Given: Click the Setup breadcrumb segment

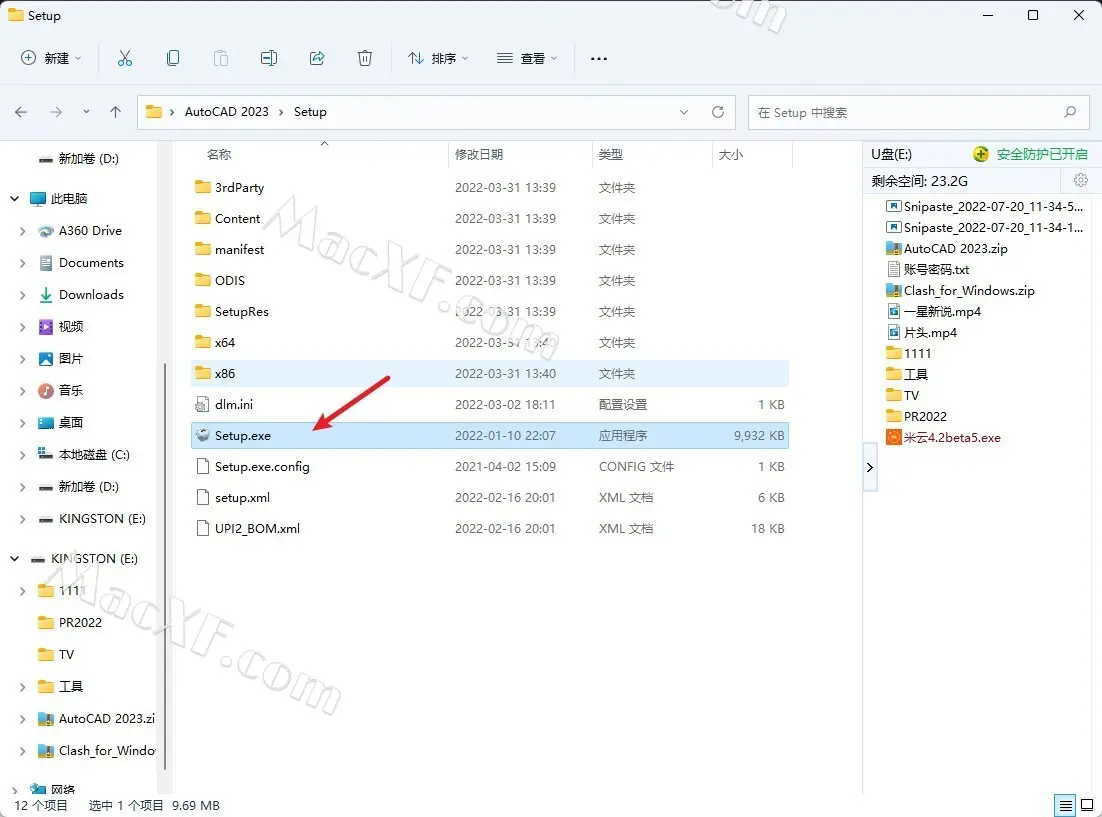Looking at the screenshot, I should pyautogui.click(x=310, y=112).
